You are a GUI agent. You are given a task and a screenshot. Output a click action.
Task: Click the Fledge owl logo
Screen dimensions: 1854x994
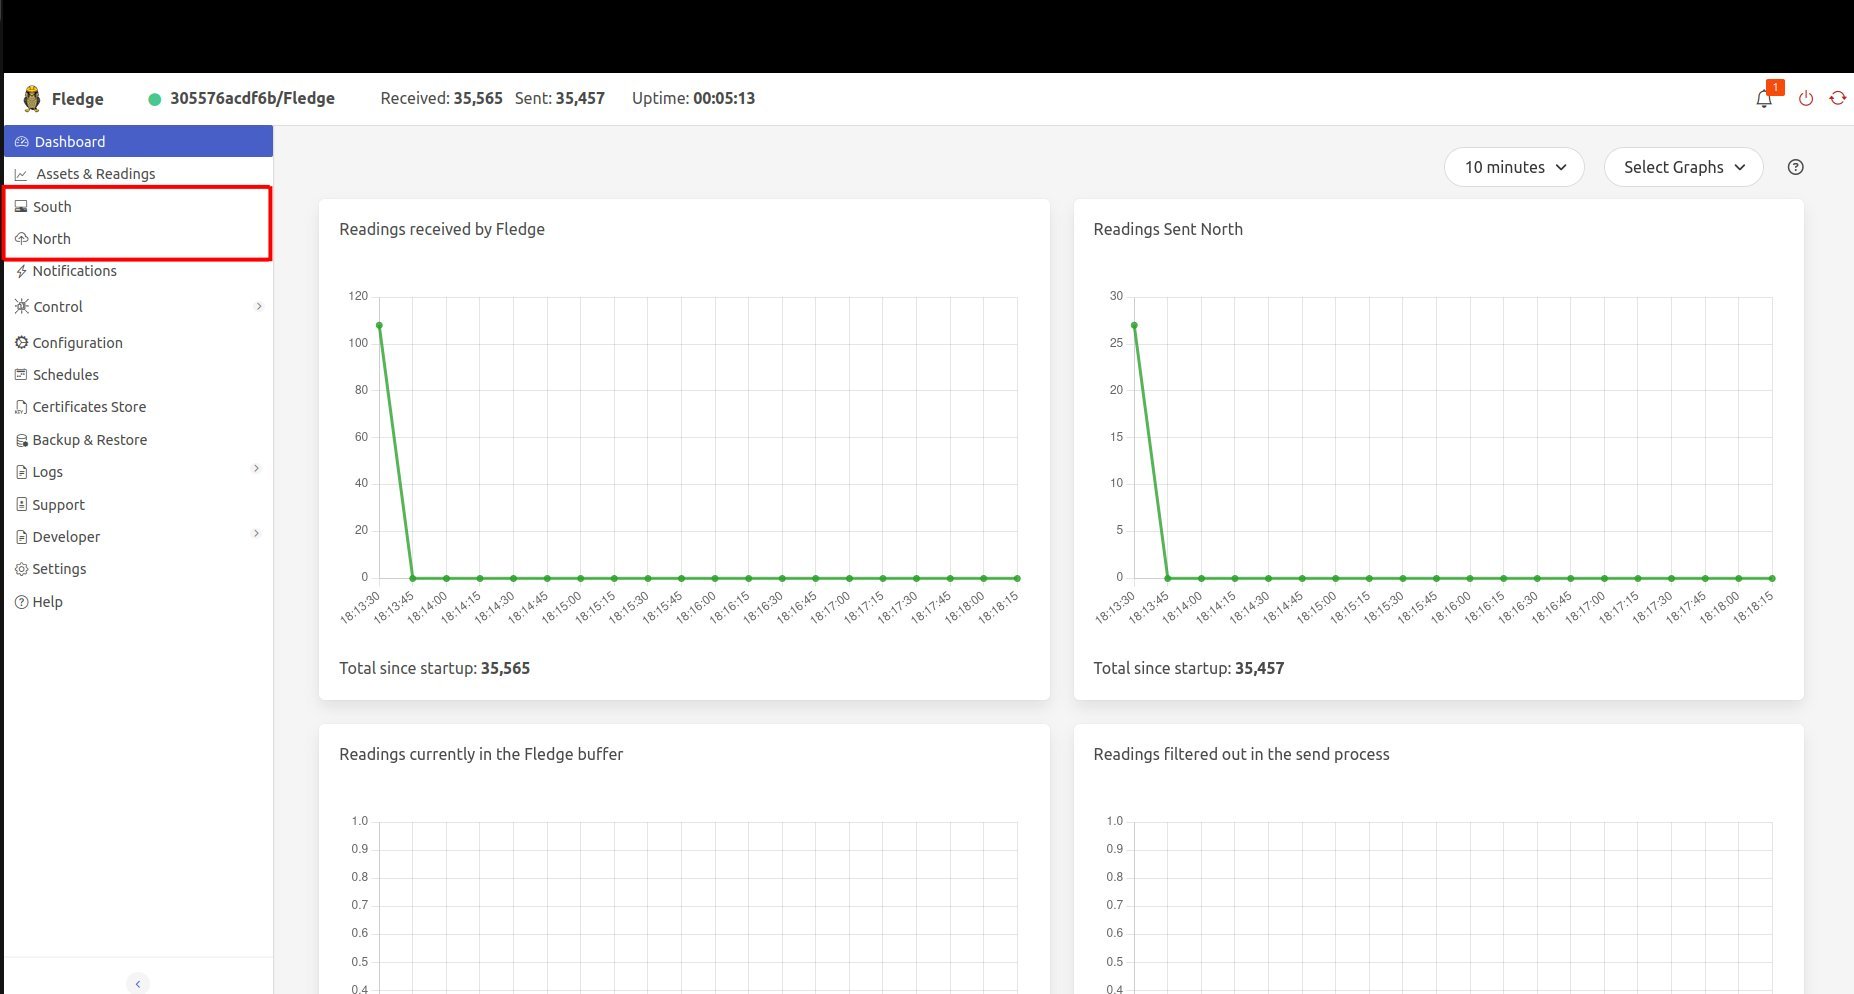click(x=32, y=98)
